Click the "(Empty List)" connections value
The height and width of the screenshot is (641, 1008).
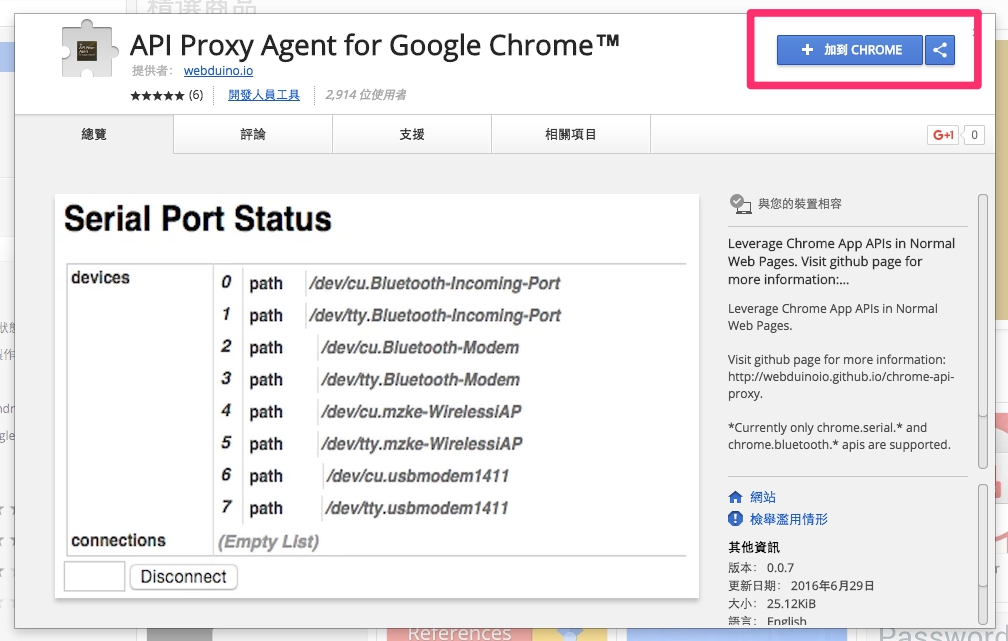coord(269,542)
